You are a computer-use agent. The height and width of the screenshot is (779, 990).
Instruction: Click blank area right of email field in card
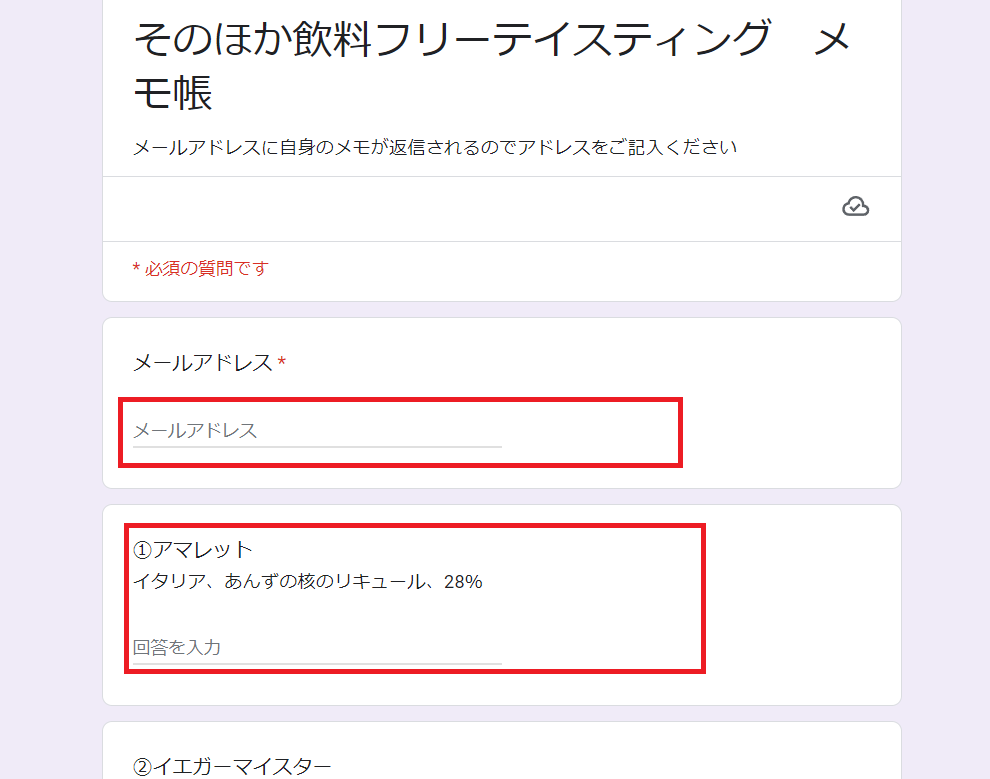789,432
